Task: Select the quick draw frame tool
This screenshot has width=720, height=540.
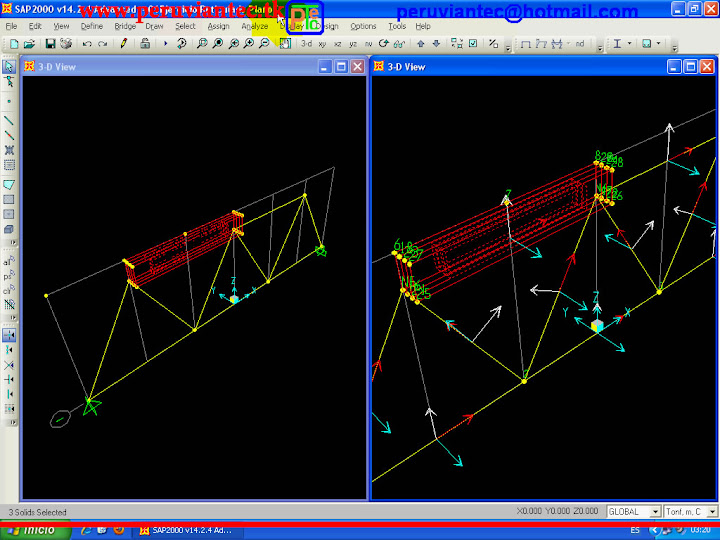Action: coord(9,135)
